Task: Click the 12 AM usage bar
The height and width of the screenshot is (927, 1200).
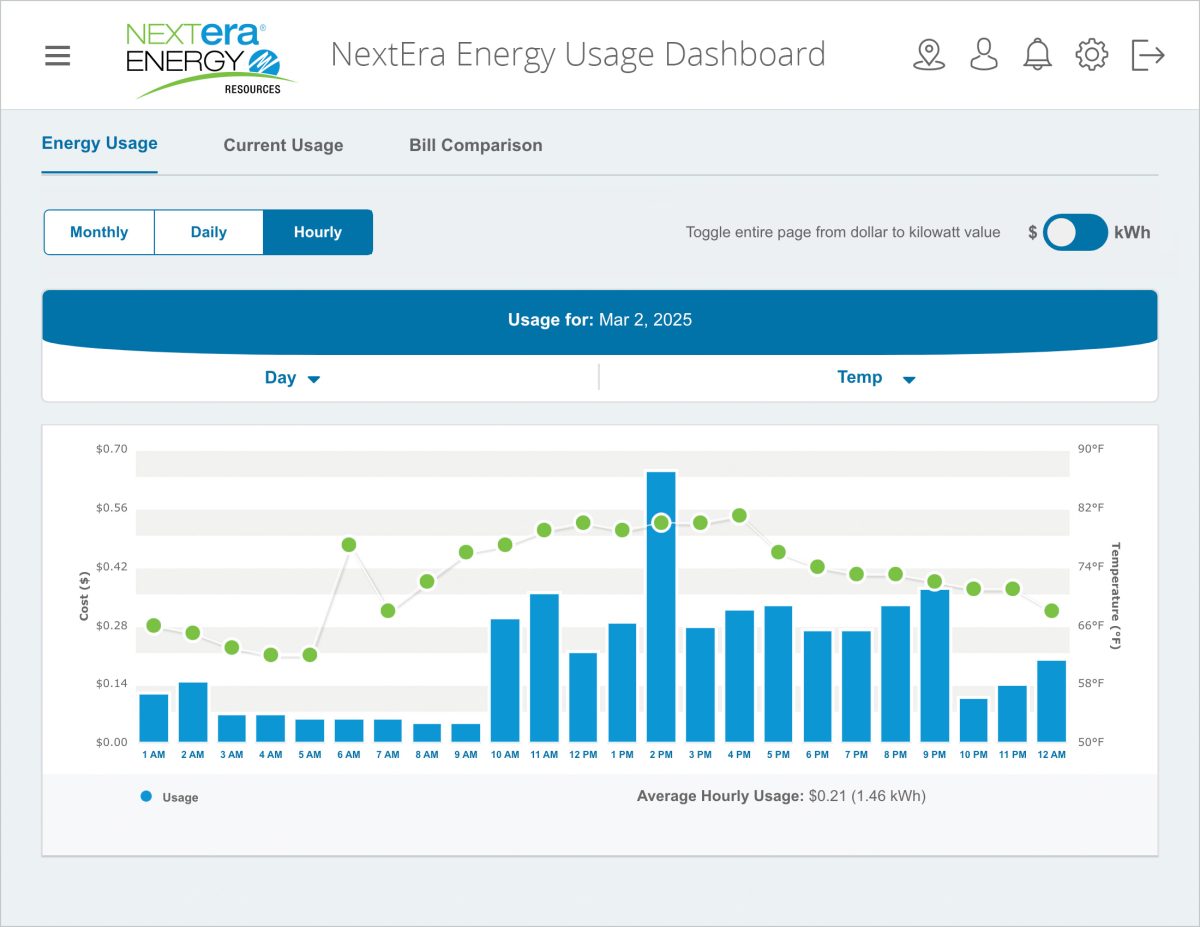Action: (1052, 701)
